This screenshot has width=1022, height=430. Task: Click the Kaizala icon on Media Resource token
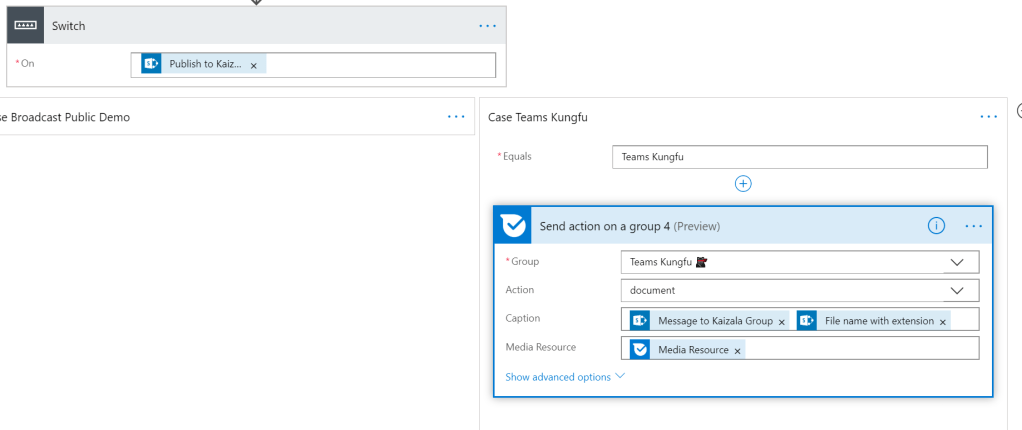pyautogui.click(x=639, y=349)
